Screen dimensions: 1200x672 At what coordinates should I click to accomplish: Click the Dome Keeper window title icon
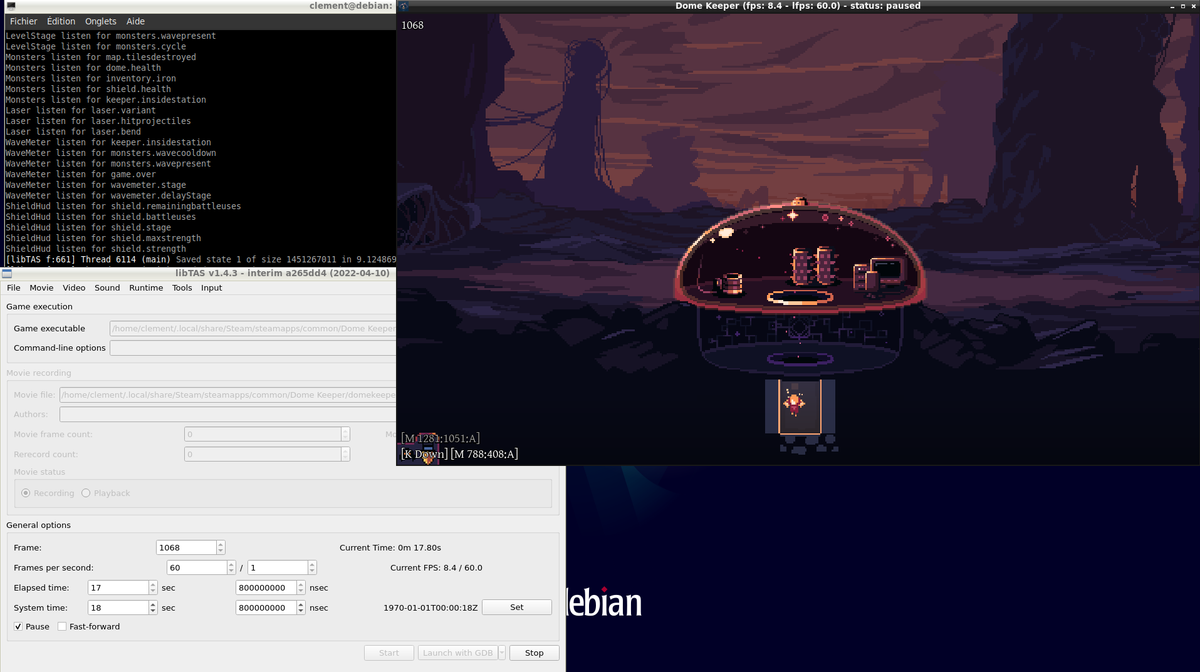(x=404, y=6)
